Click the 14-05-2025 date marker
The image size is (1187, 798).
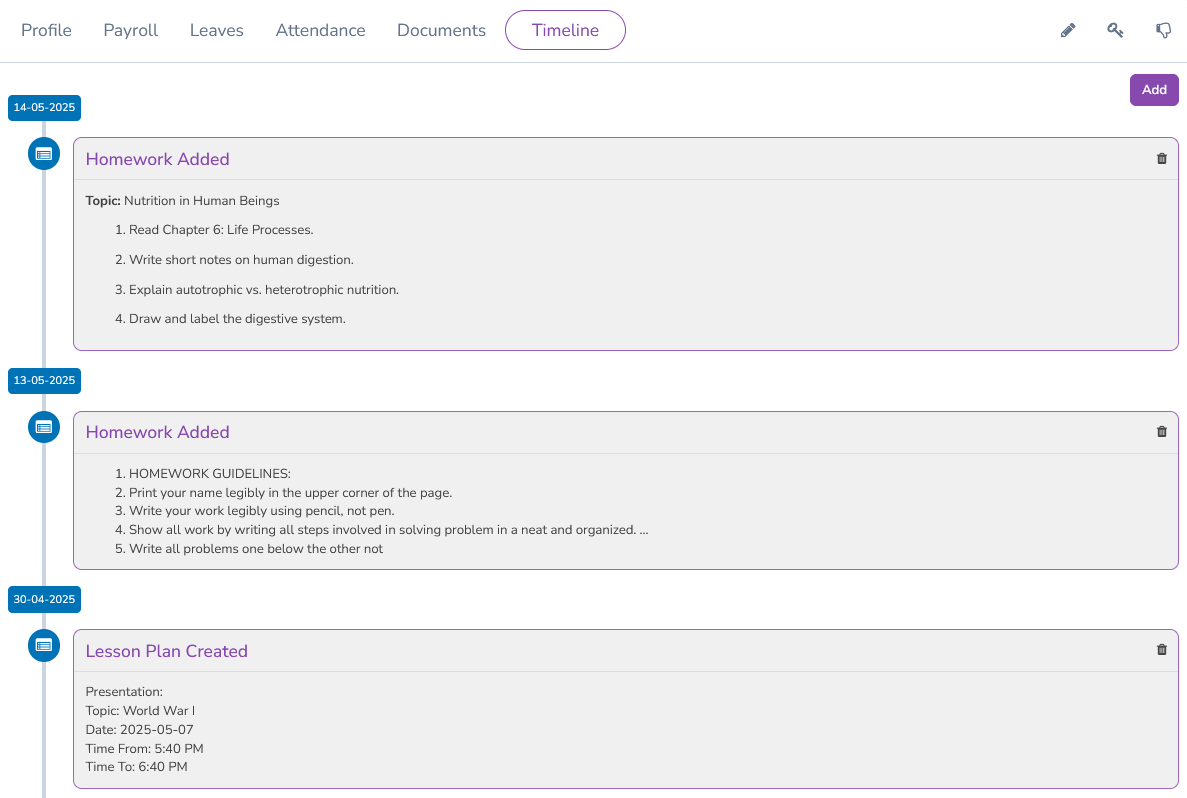44,108
